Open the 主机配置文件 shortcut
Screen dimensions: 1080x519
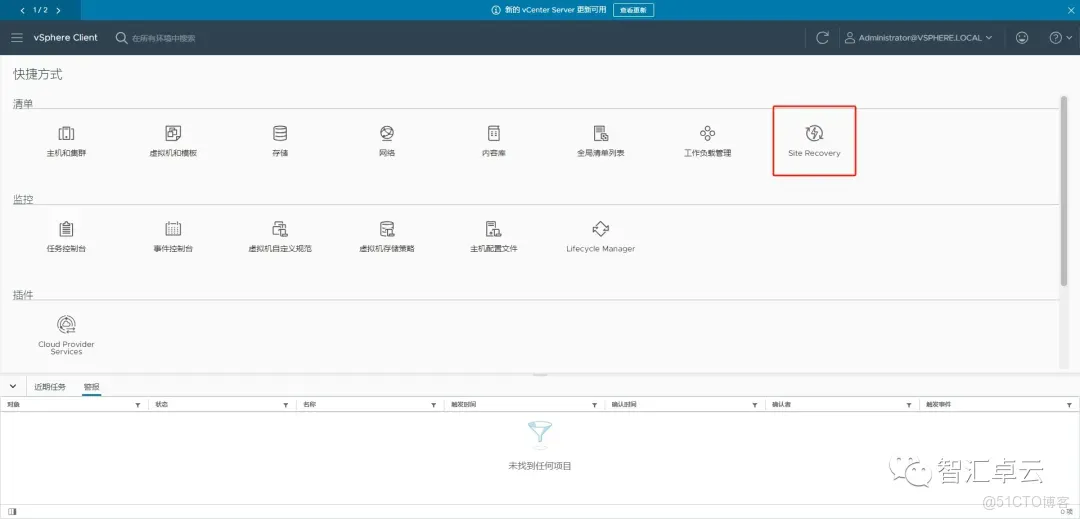tap(494, 237)
